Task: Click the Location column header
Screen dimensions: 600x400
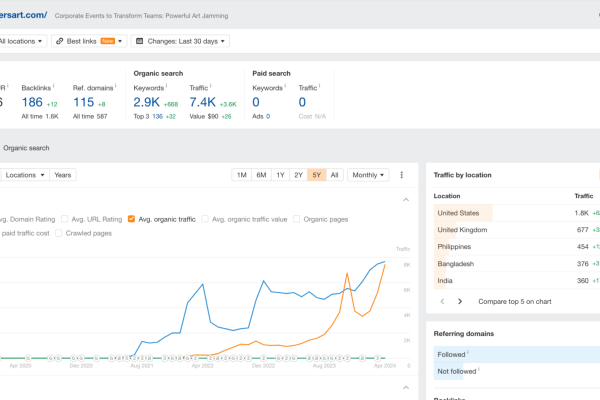Action: [x=447, y=196]
